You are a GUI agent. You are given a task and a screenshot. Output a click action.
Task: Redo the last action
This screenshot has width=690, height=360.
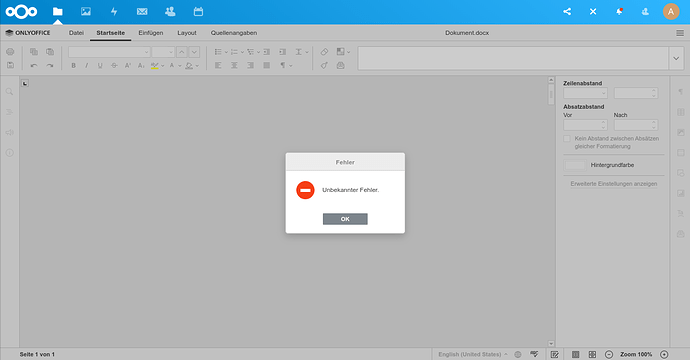(50, 66)
